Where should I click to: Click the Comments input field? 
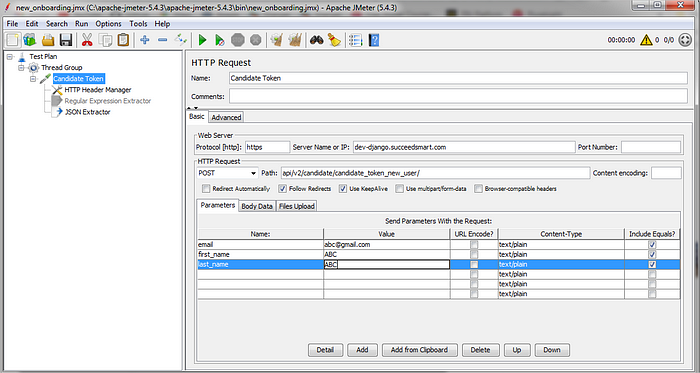click(458, 96)
